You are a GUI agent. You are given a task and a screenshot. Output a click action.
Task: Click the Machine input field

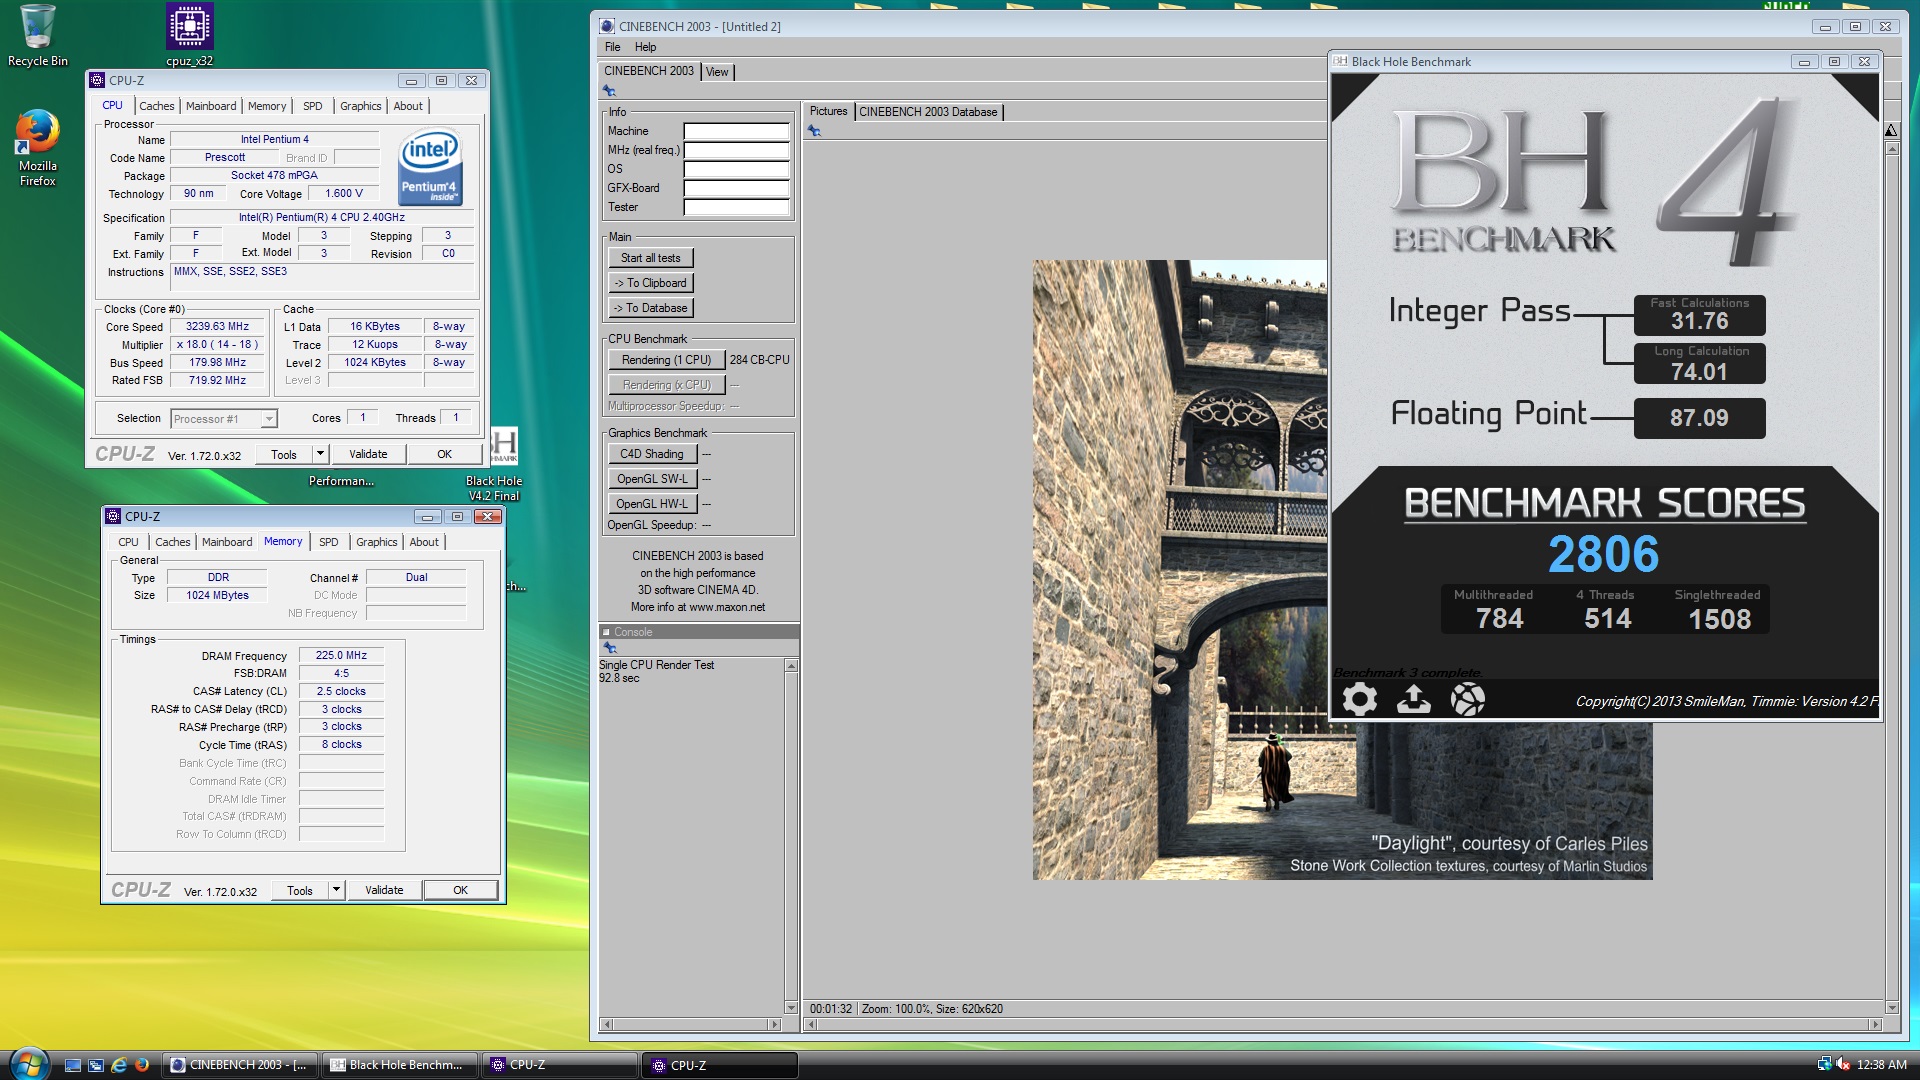(736, 131)
